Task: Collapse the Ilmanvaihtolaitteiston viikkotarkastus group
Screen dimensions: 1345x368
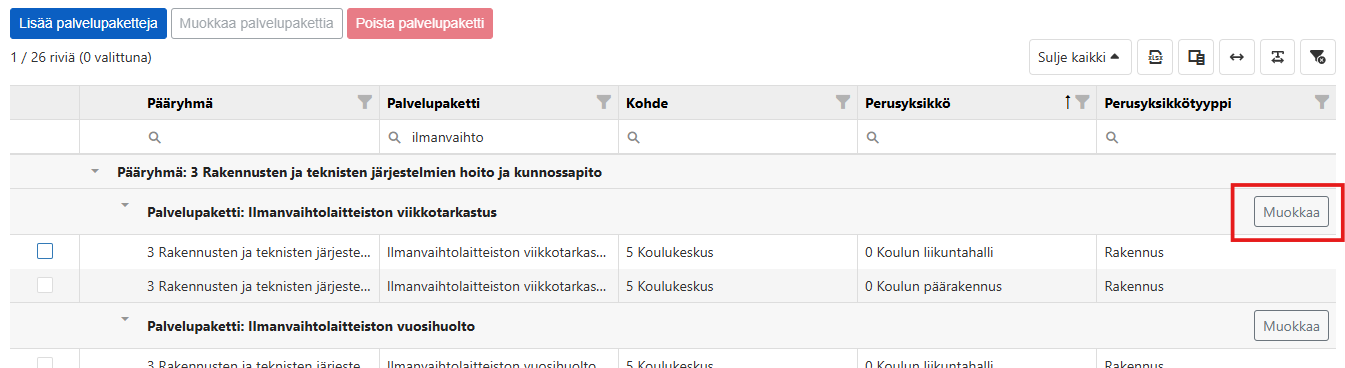Action: [x=125, y=206]
